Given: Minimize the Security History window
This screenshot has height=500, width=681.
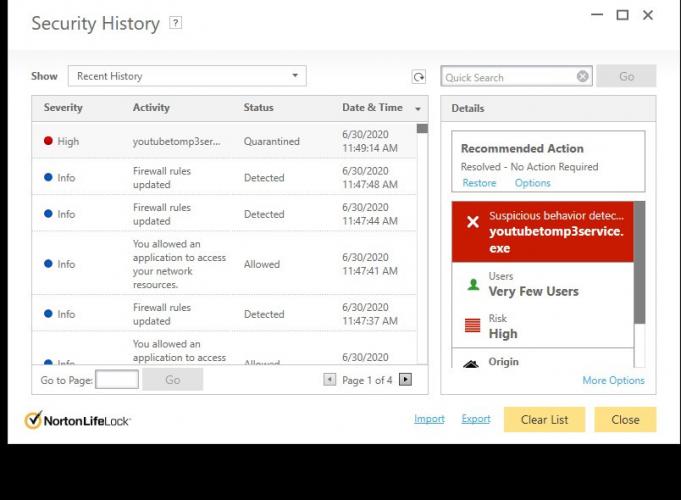Looking at the screenshot, I should [597, 15].
